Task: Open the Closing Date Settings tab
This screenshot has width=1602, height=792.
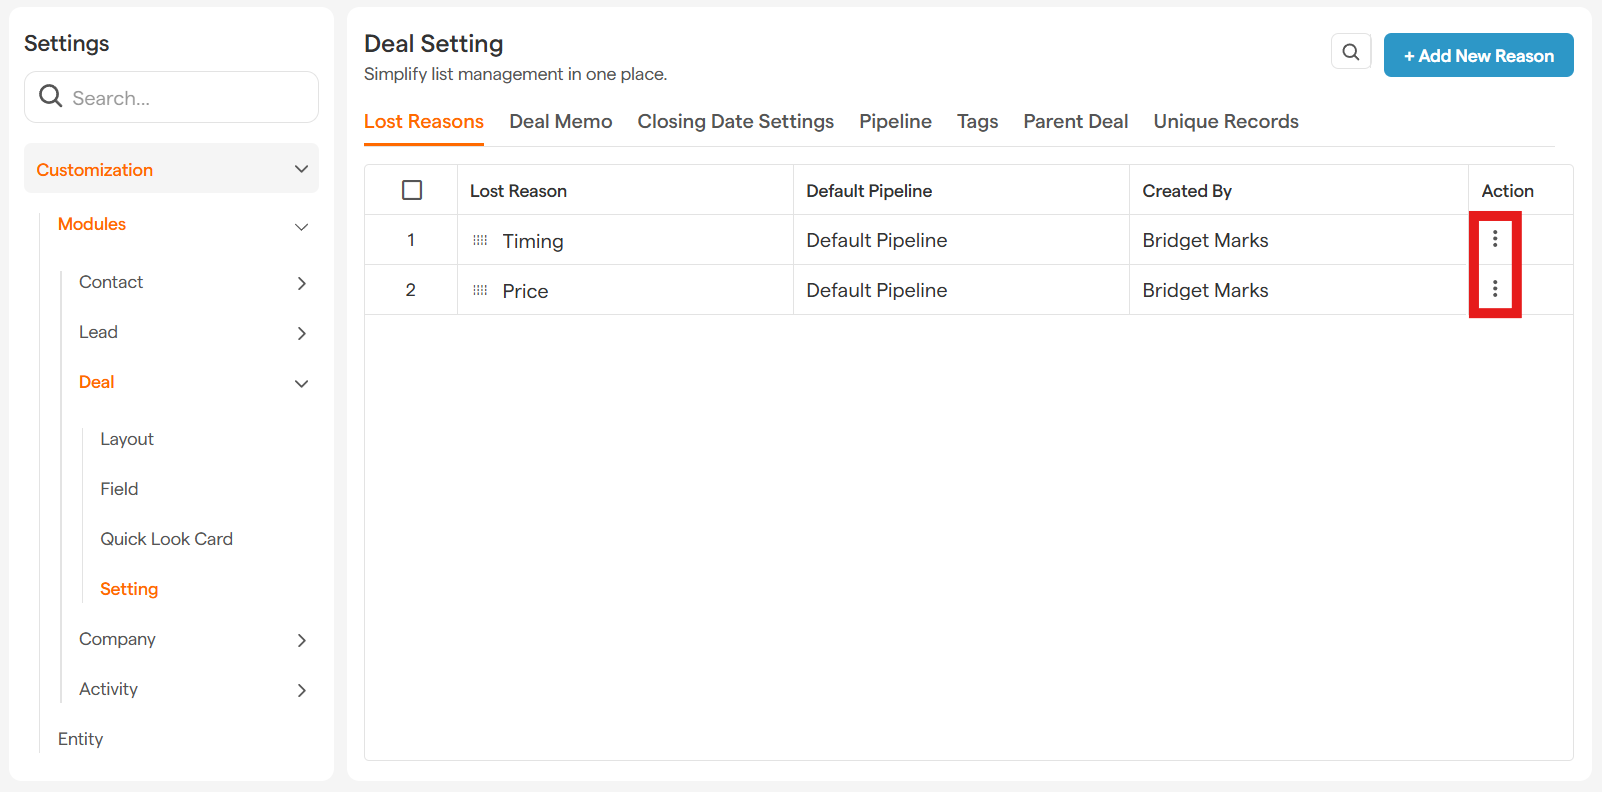Action: point(735,122)
